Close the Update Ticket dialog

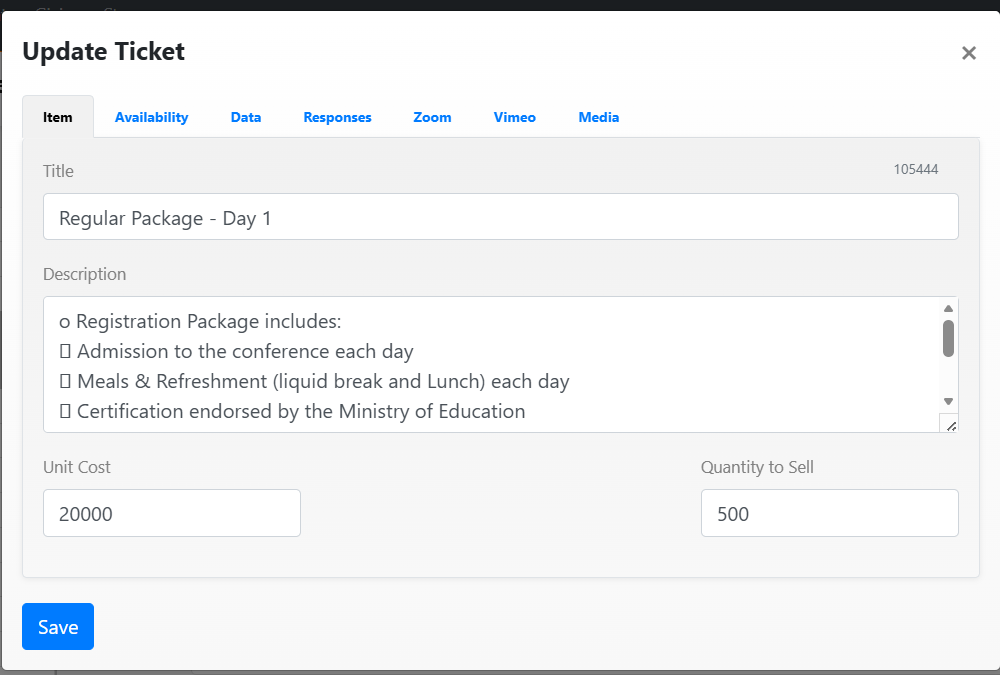coord(968,54)
